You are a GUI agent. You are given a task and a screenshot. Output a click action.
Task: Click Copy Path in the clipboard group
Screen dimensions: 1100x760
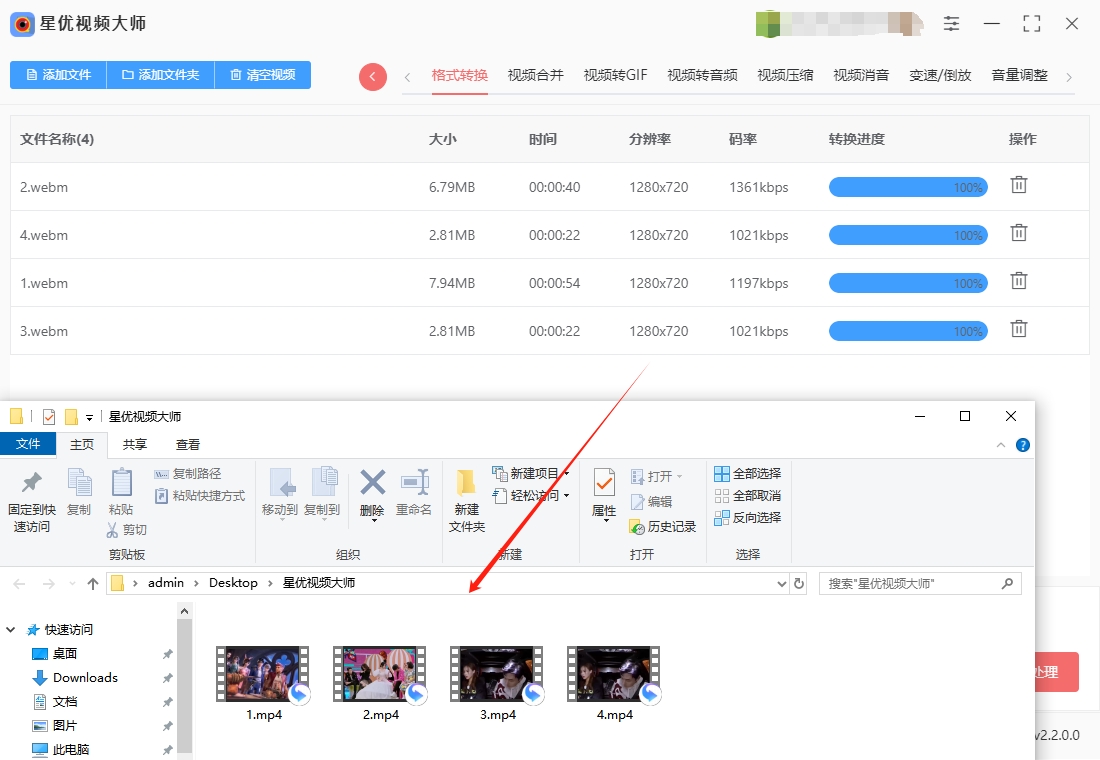(187, 474)
